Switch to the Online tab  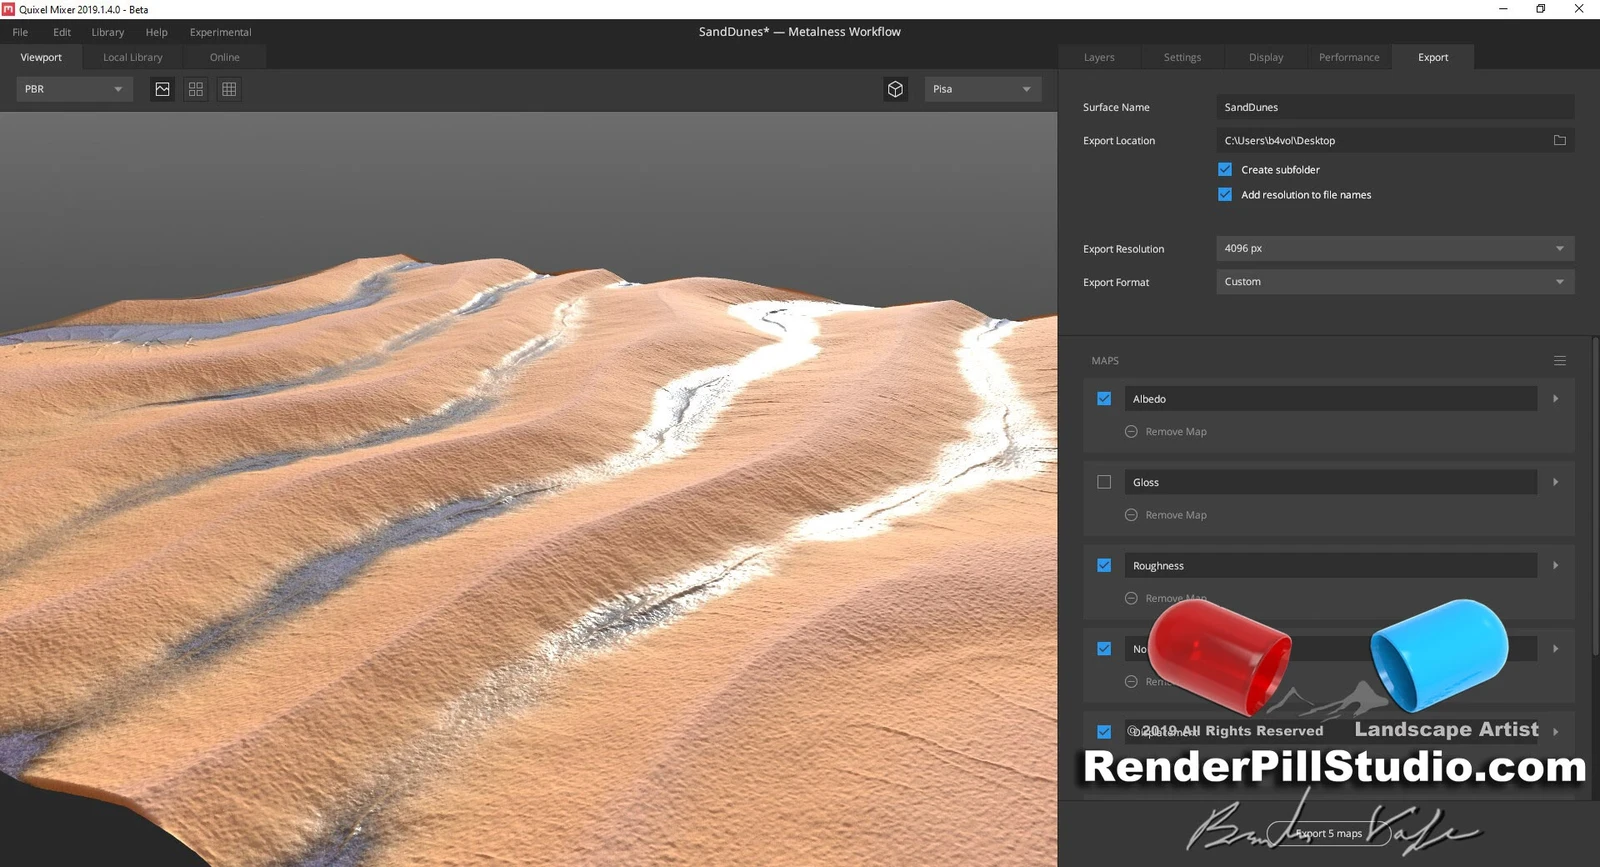pyautogui.click(x=225, y=57)
